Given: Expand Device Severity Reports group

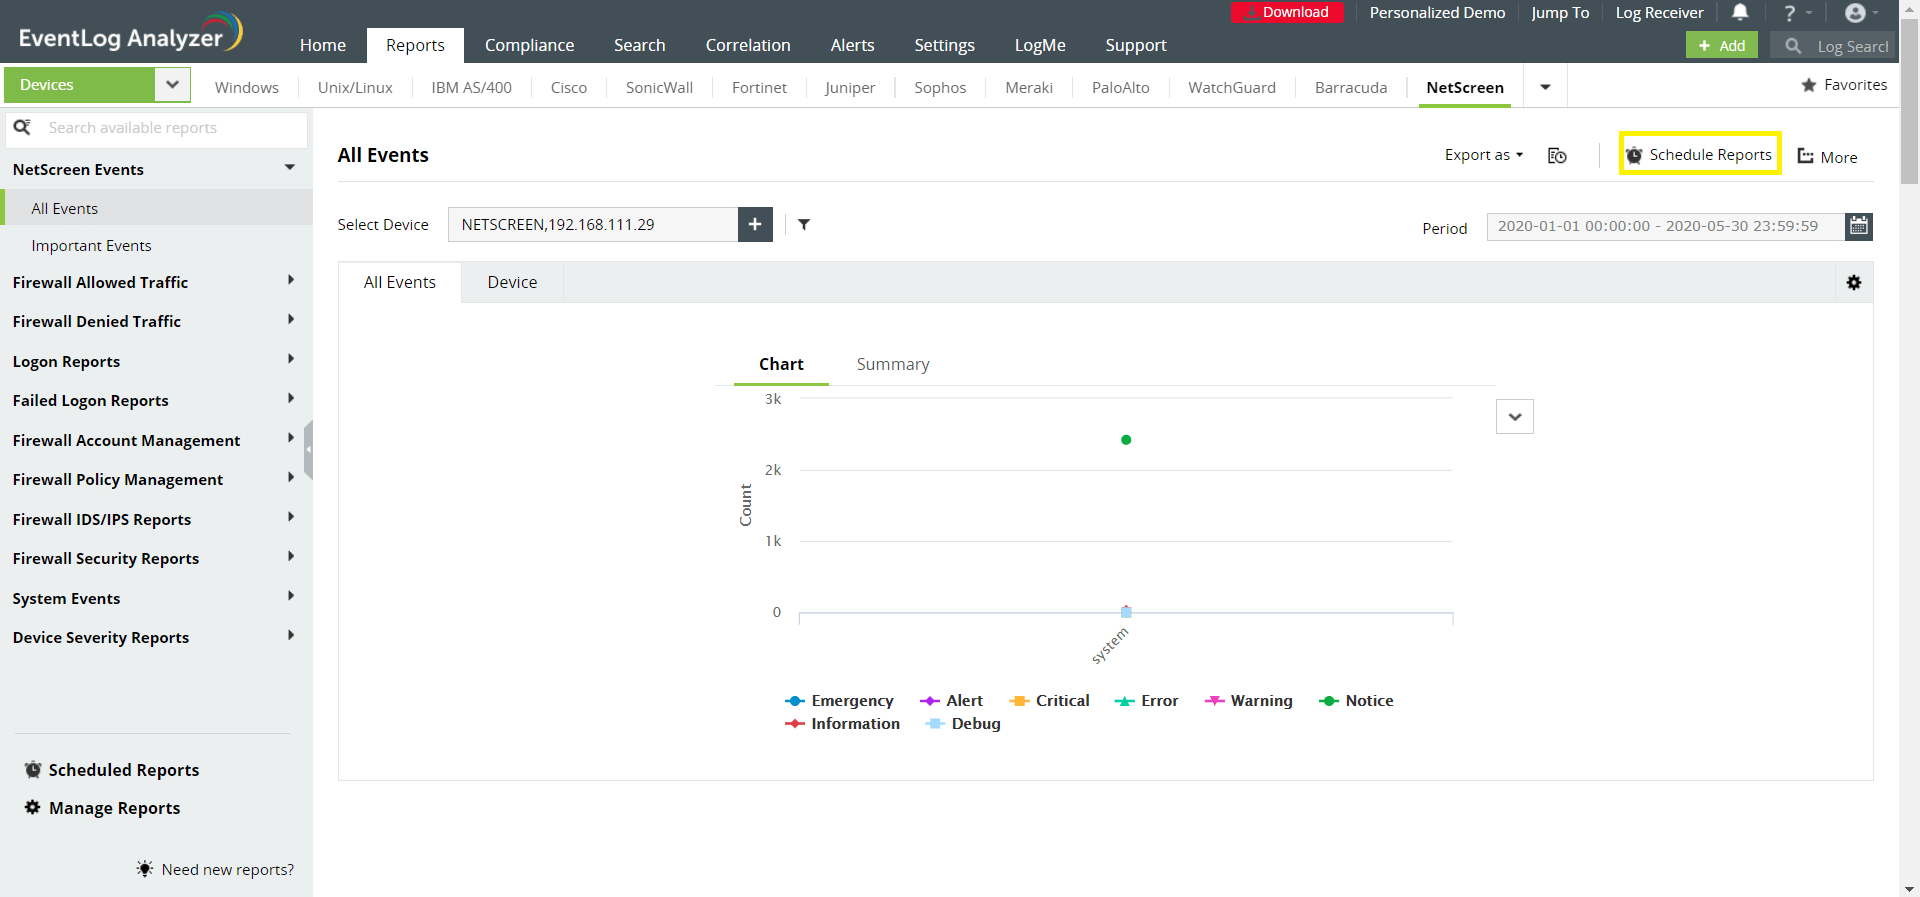Looking at the screenshot, I should (291, 636).
